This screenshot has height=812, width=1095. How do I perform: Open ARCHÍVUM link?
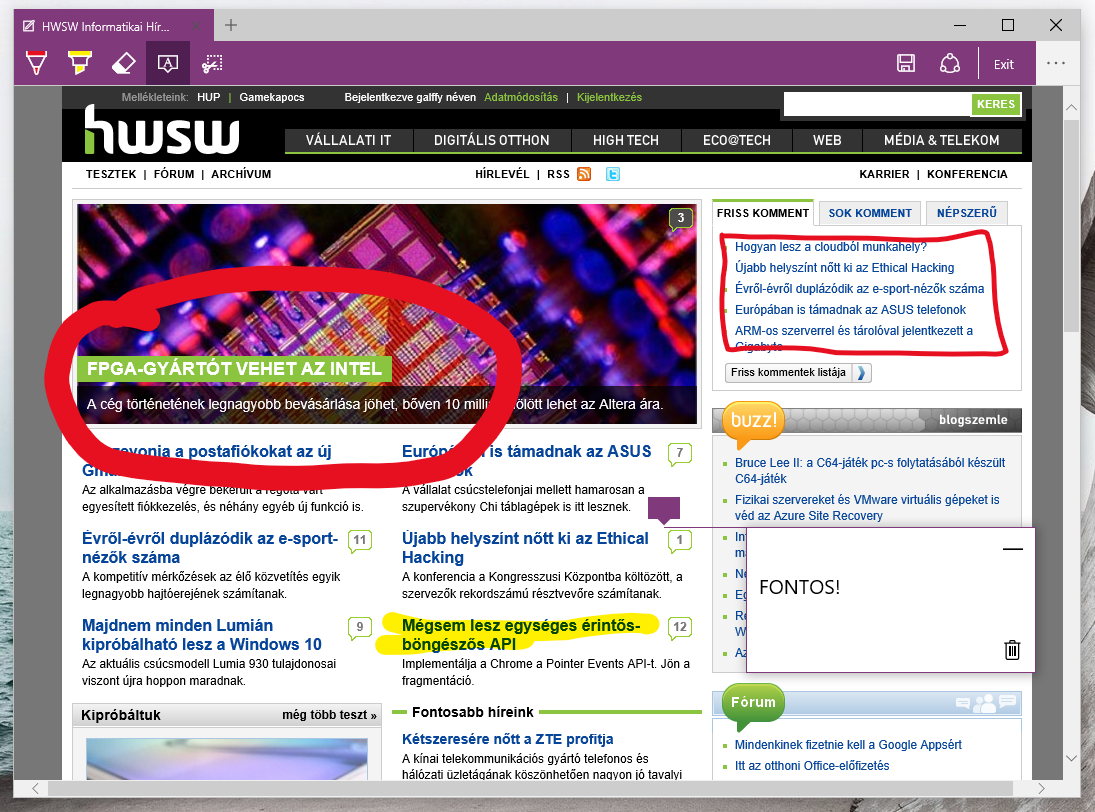coord(241,175)
